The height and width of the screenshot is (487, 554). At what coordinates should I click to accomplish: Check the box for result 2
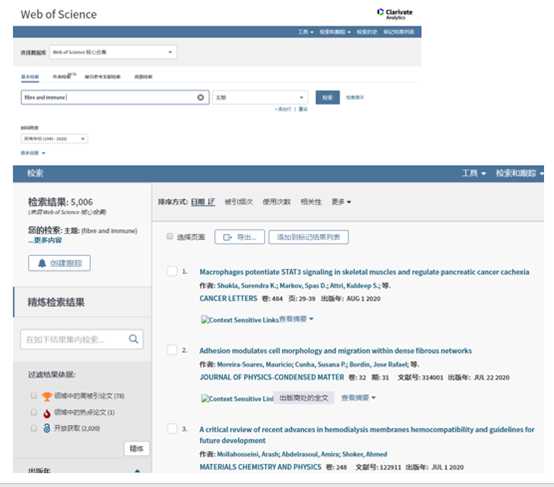click(172, 350)
